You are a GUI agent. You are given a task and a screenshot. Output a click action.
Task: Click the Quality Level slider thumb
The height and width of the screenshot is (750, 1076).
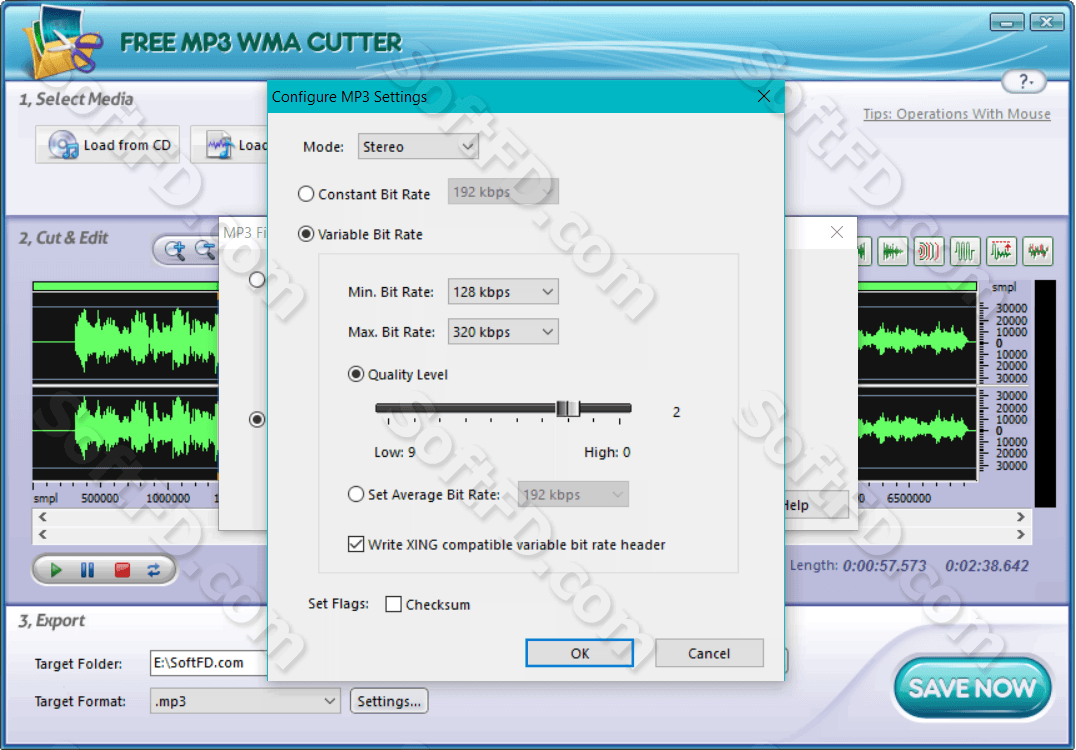568,409
